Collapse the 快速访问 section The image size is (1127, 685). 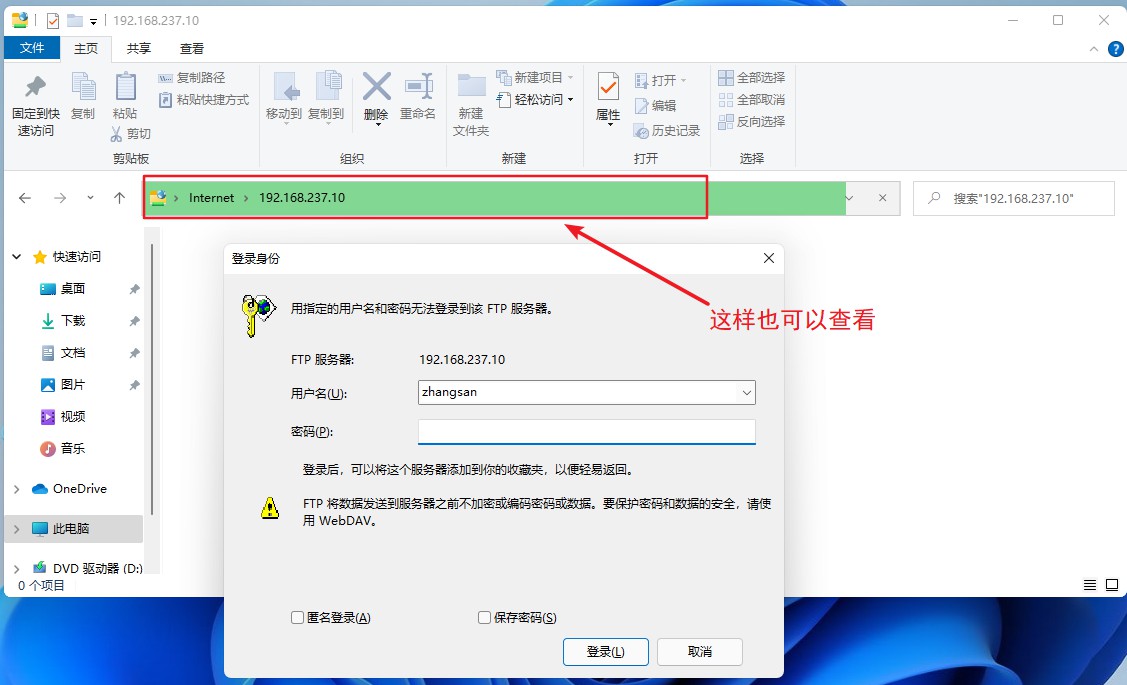[17, 257]
